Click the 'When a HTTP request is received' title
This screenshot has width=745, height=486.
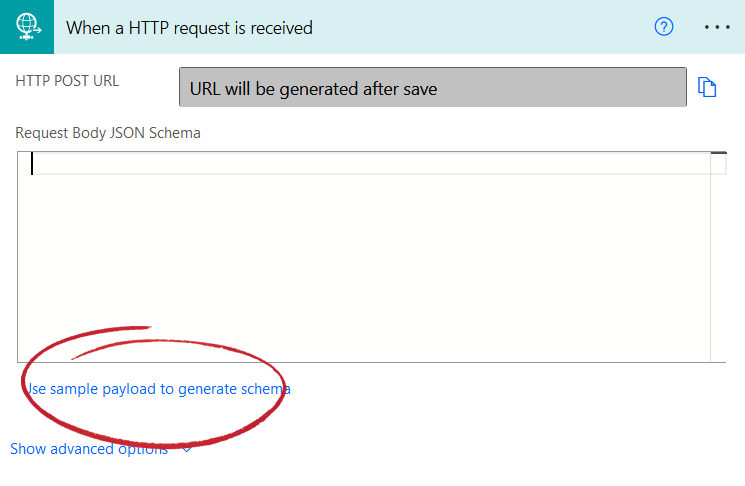tap(189, 28)
